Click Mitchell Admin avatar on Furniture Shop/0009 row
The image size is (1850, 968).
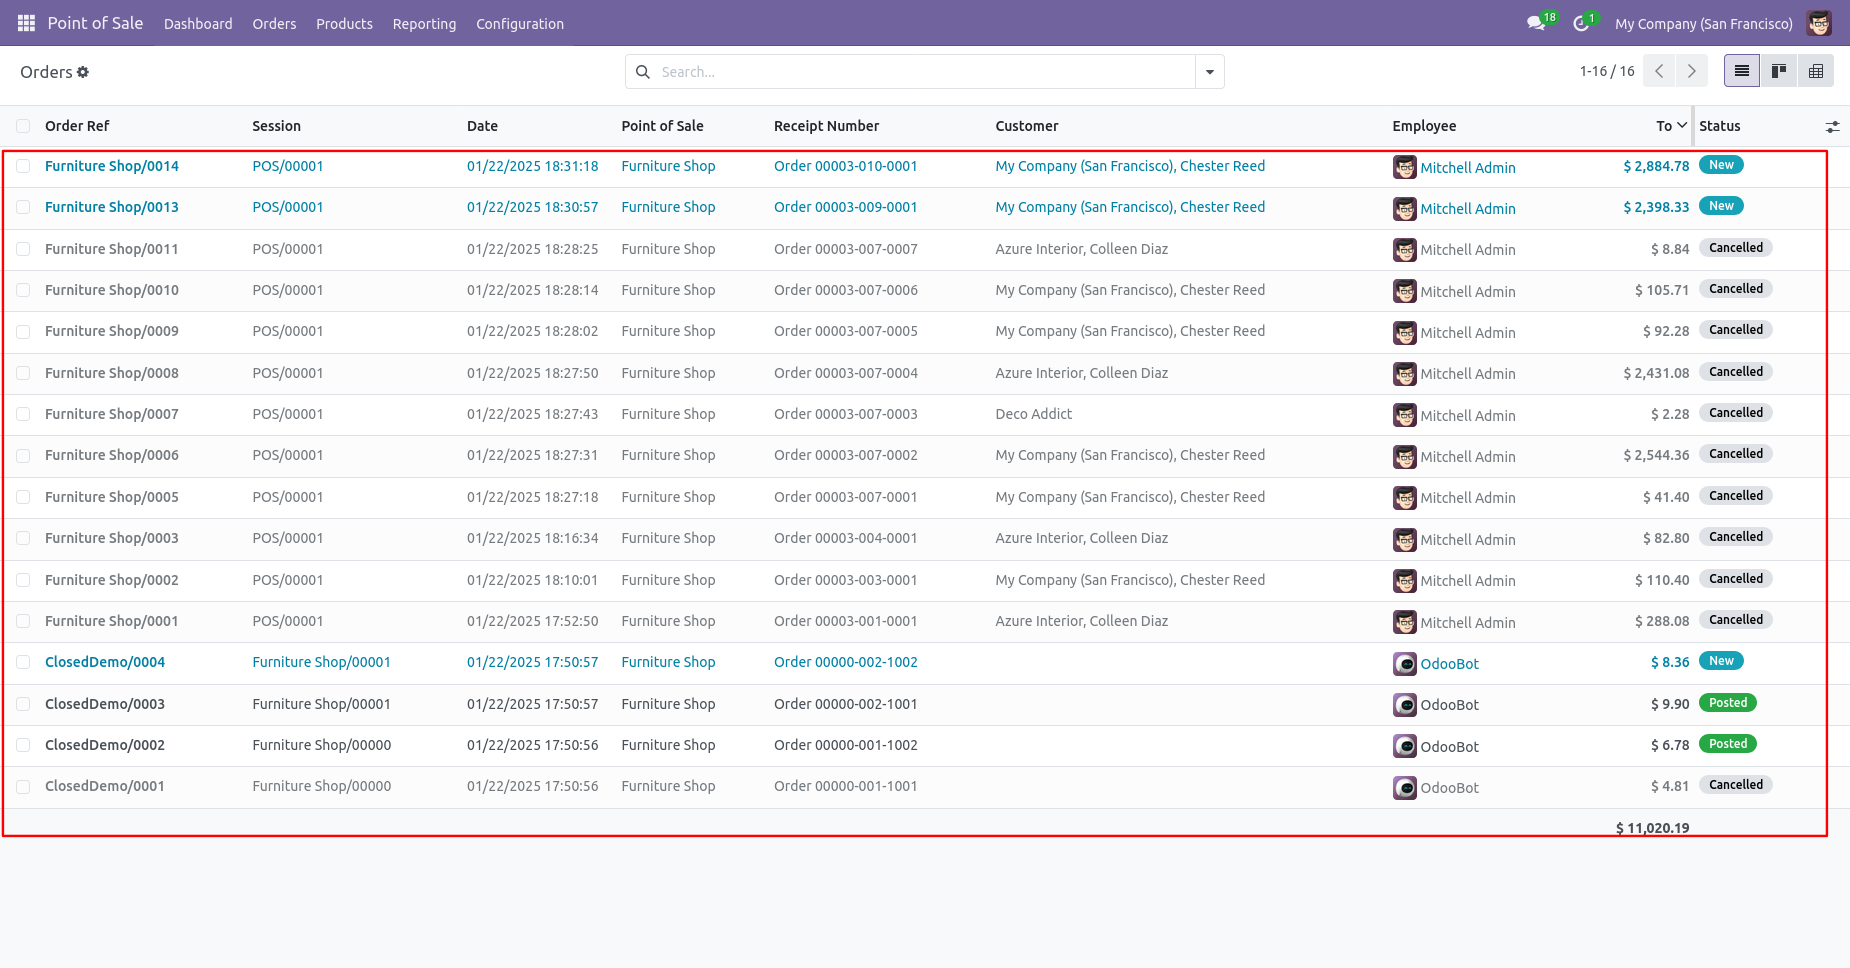click(1405, 332)
